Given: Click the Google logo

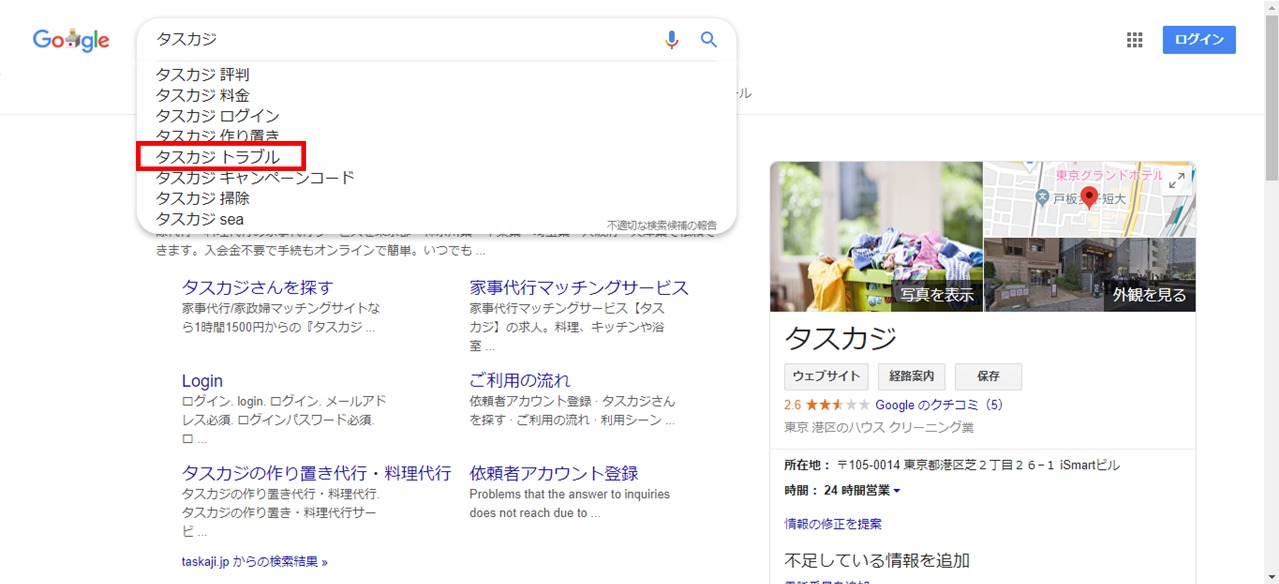Looking at the screenshot, I should [71, 40].
